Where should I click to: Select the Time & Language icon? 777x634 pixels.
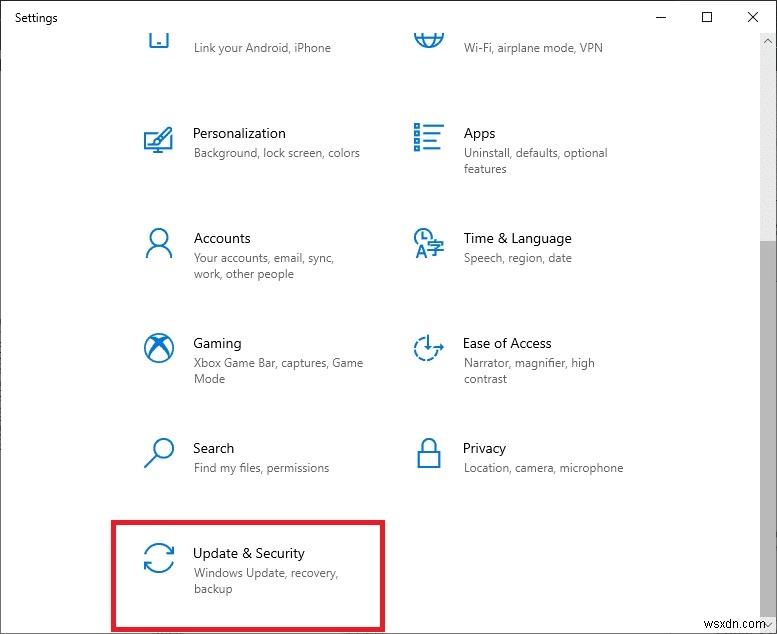[428, 243]
